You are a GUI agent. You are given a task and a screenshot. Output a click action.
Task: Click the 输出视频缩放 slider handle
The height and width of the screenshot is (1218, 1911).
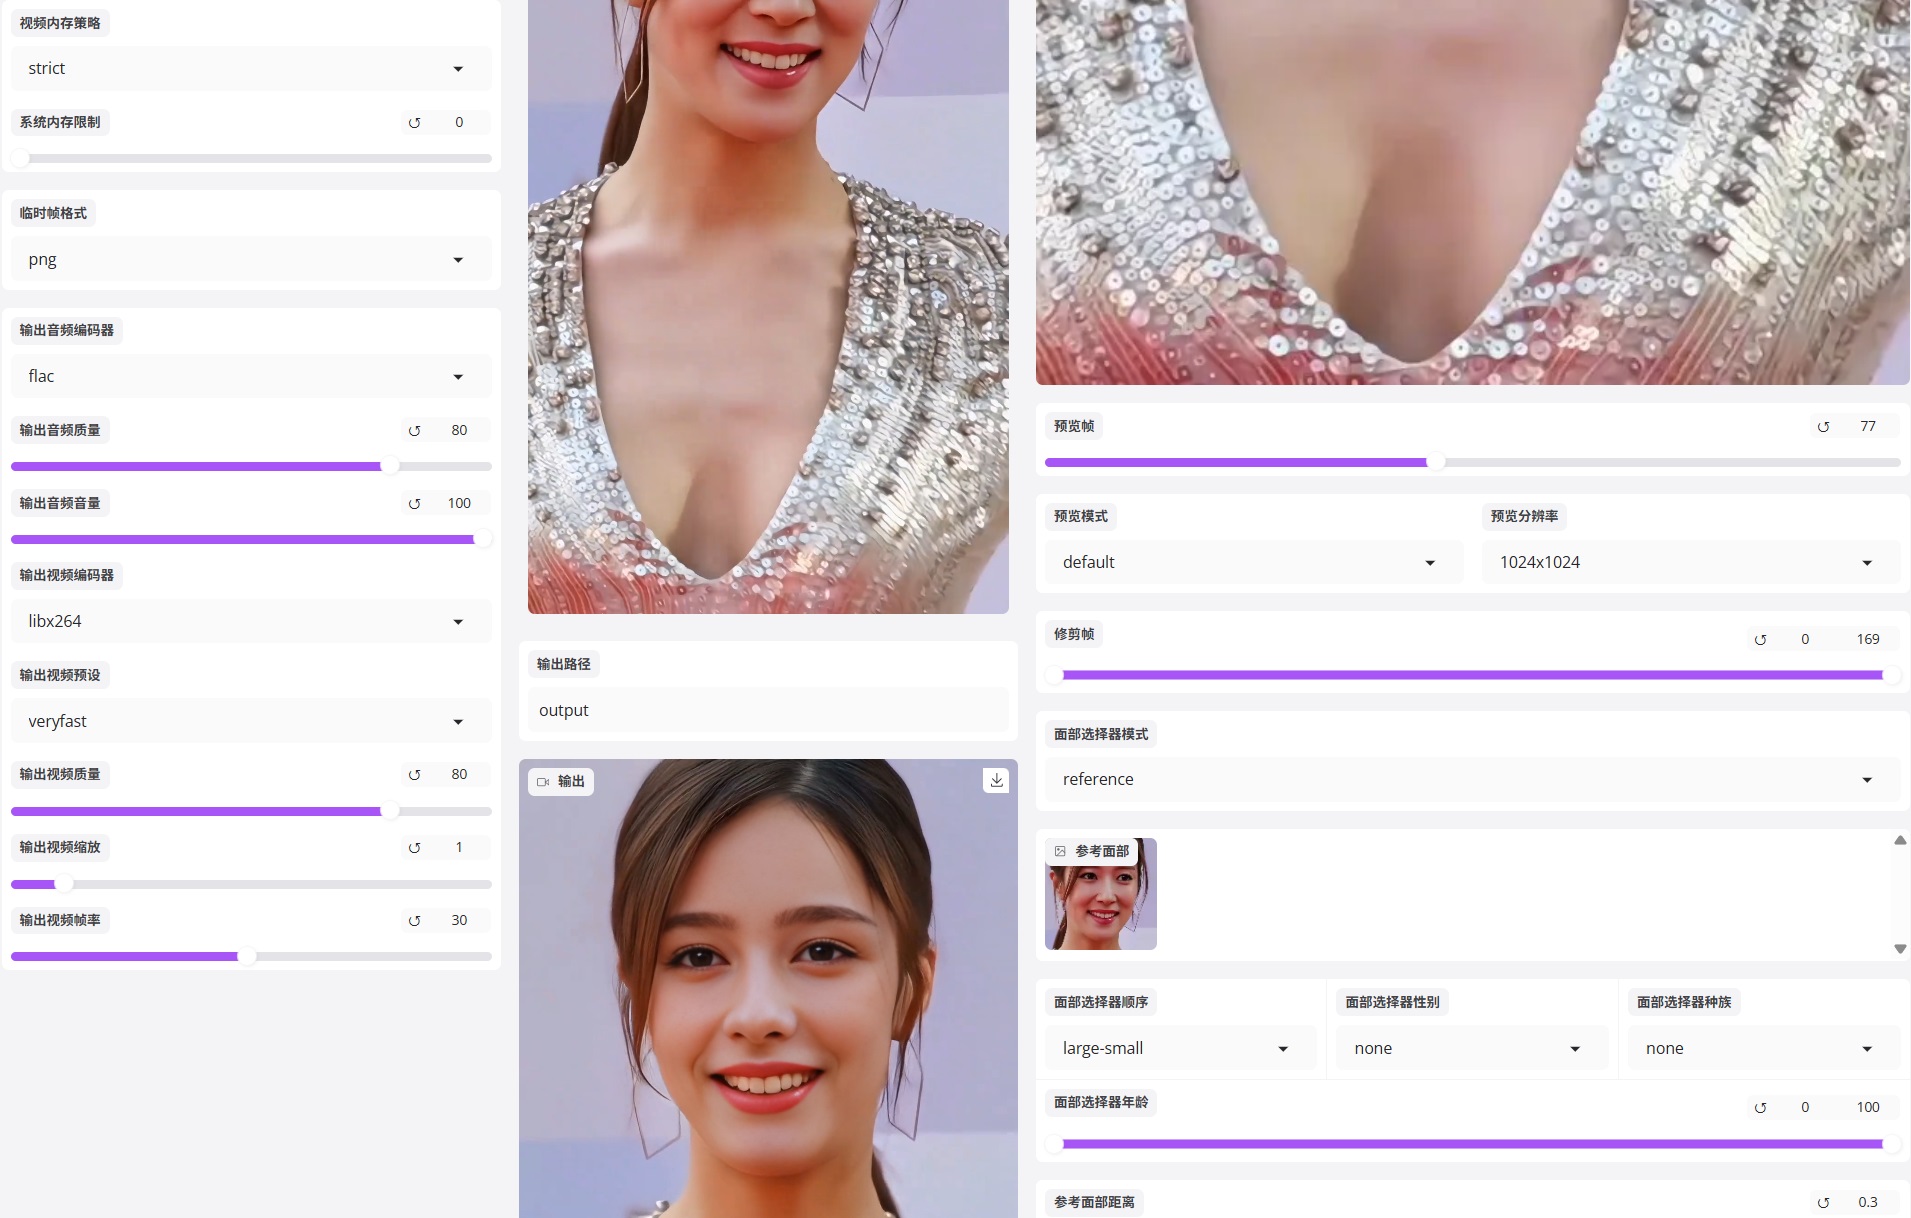pos(64,884)
